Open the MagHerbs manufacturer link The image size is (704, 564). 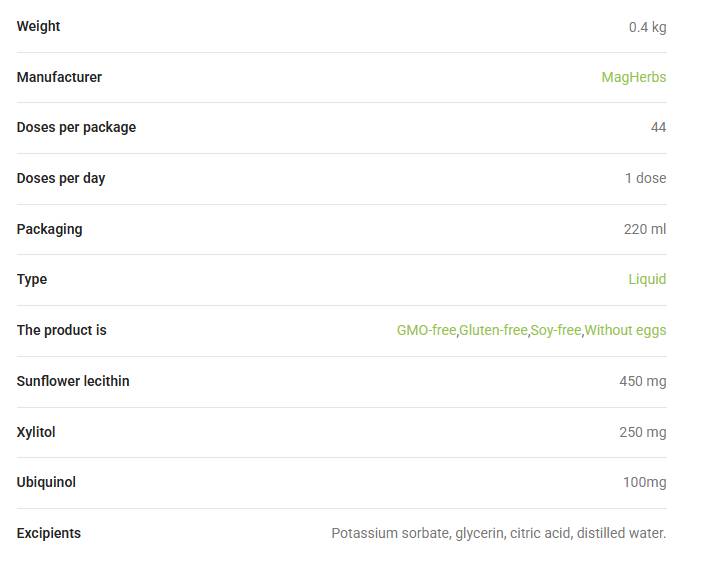634,77
